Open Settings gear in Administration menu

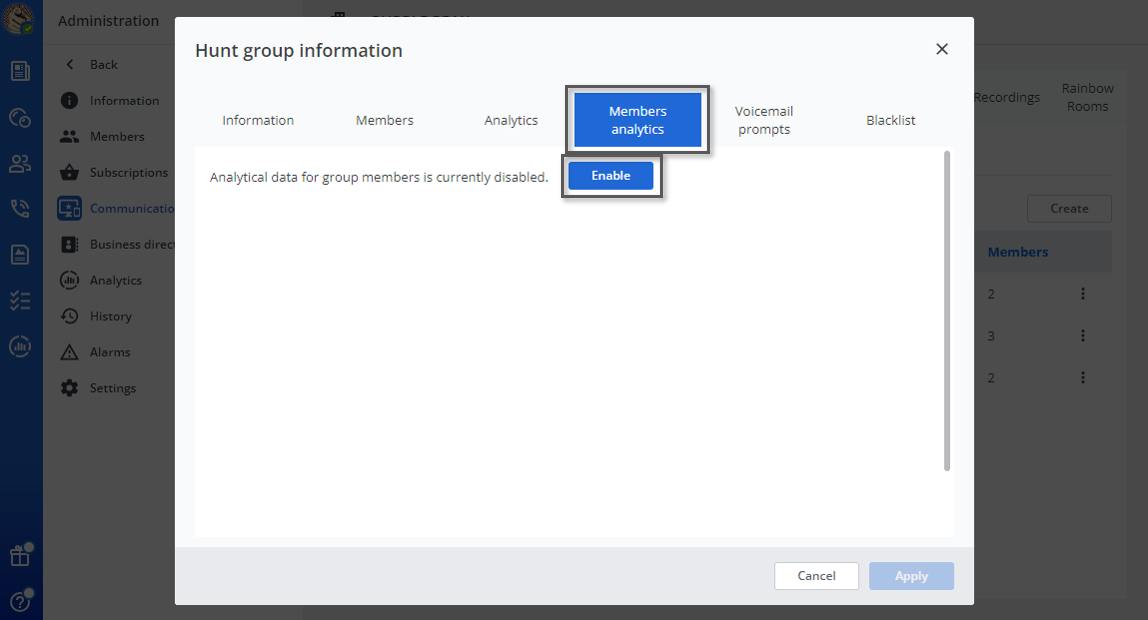69,388
